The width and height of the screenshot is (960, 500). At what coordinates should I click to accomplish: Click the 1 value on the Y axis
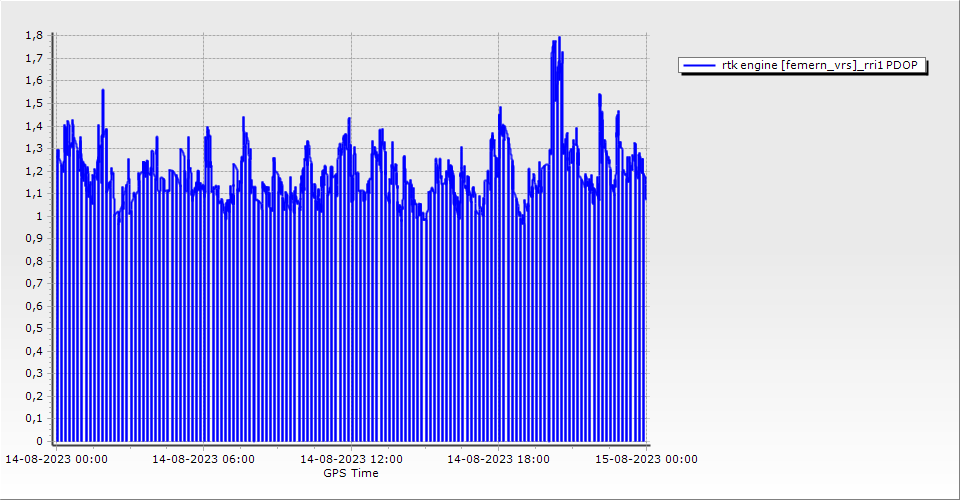[x=39, y=216]
